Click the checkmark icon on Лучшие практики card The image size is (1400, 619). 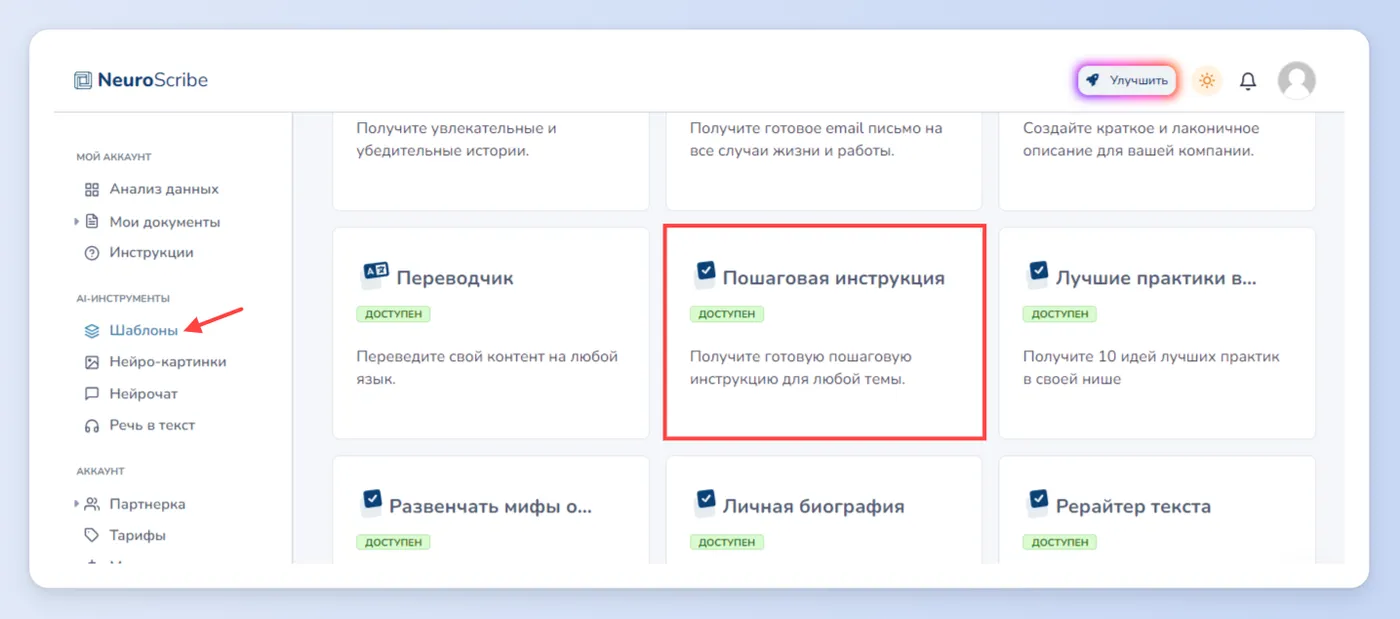(1039, 274)
